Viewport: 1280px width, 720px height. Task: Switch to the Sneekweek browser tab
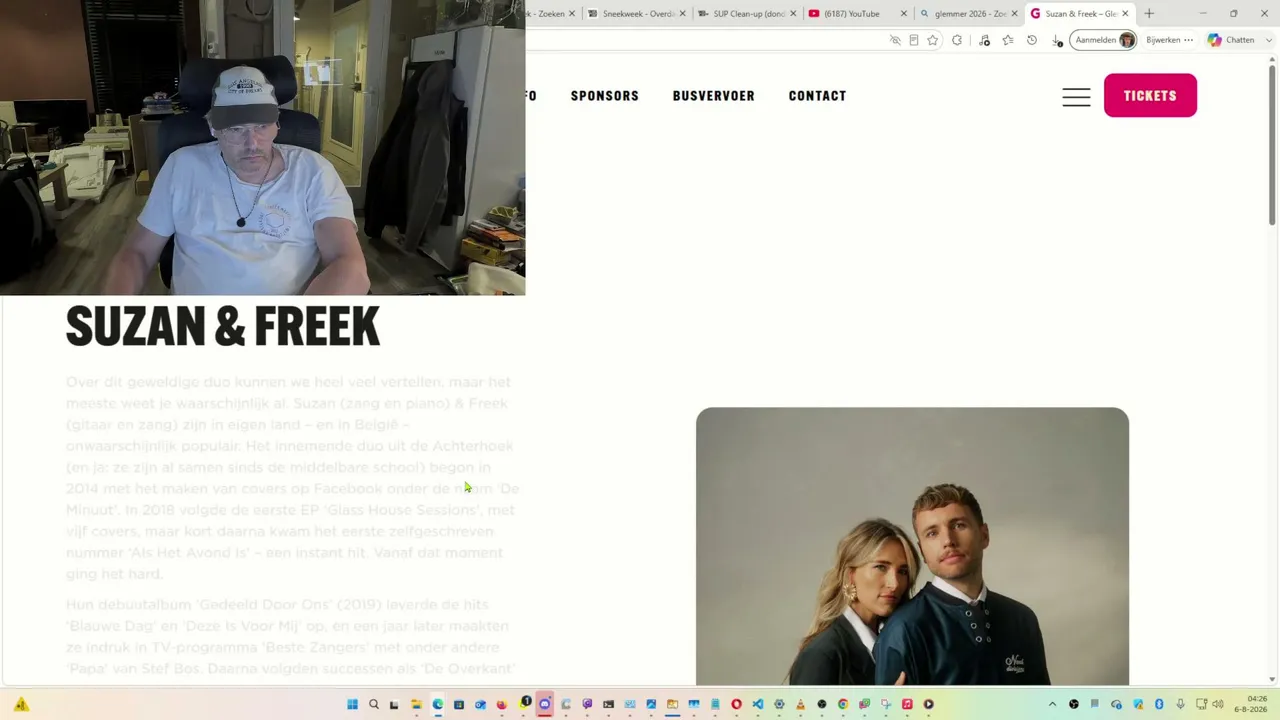click(637, 14)
